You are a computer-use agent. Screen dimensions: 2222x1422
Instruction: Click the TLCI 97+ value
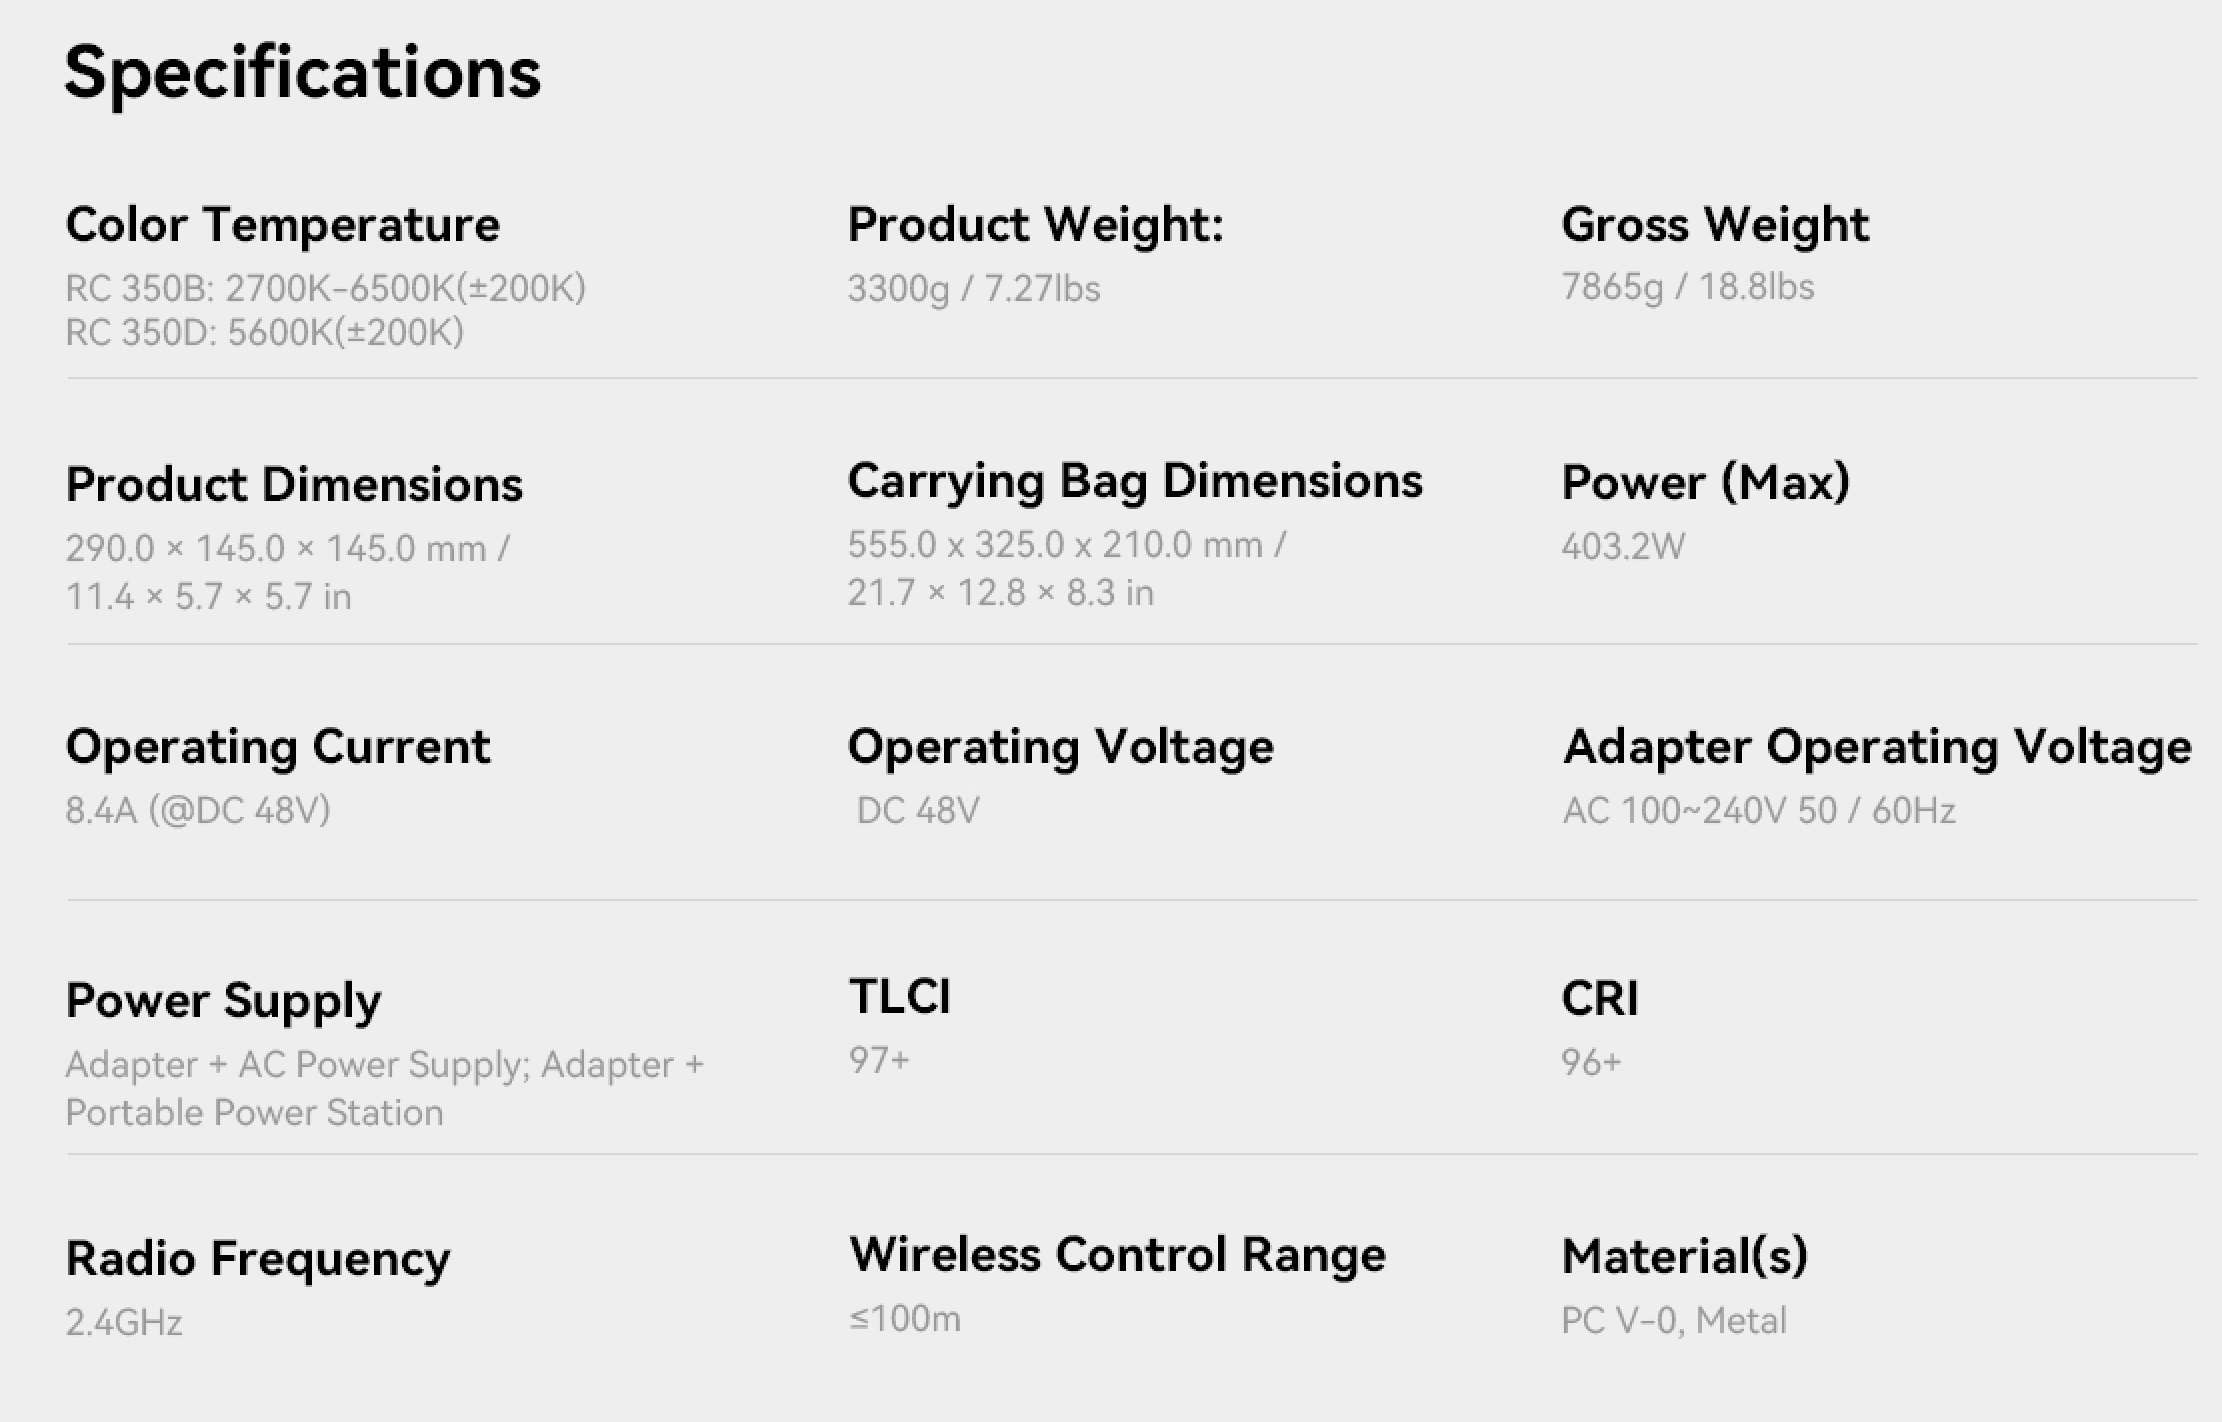(x=879, y=1060)
